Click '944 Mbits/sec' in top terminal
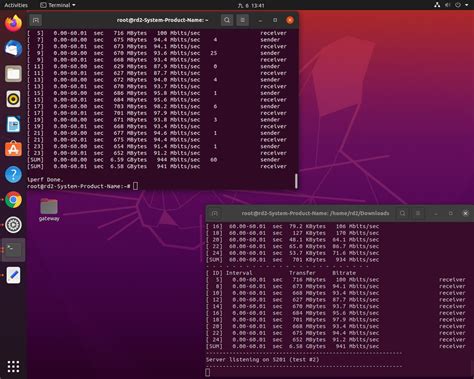This screenshot has height=379, width=474. pyautogui.click(x=178, y=160)
